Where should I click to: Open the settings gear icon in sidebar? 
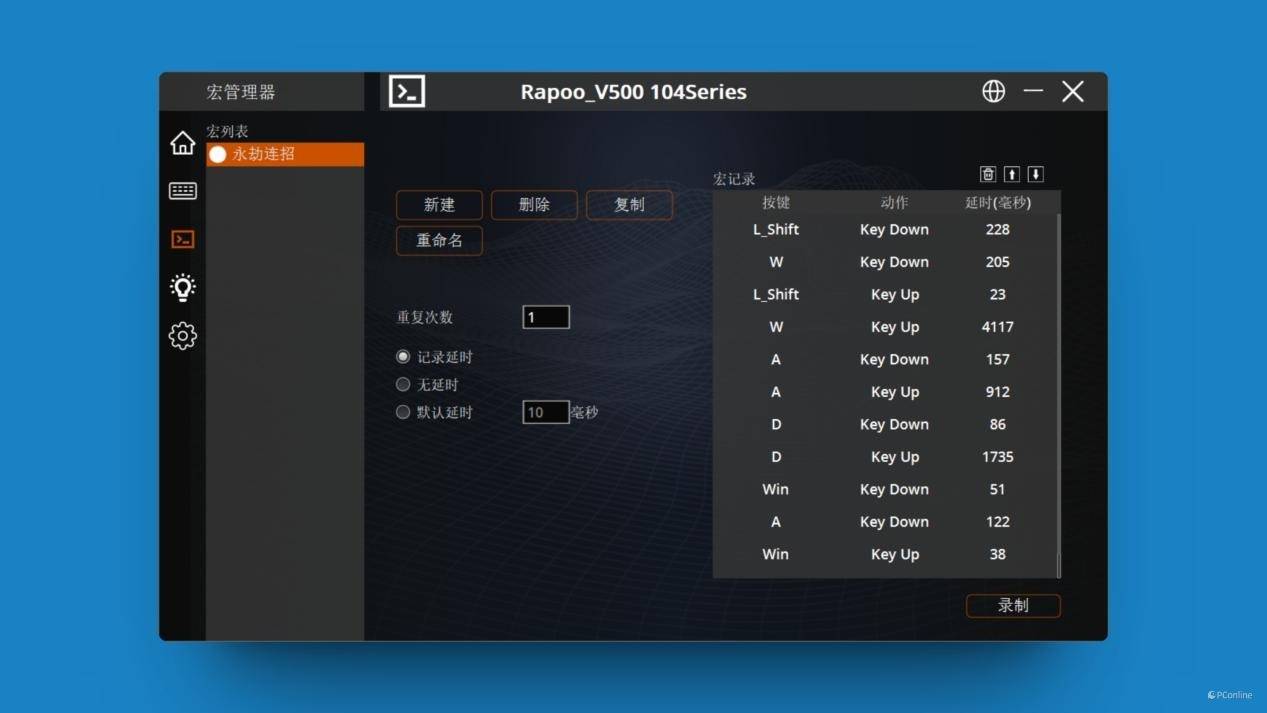click(x=182, y=335)
